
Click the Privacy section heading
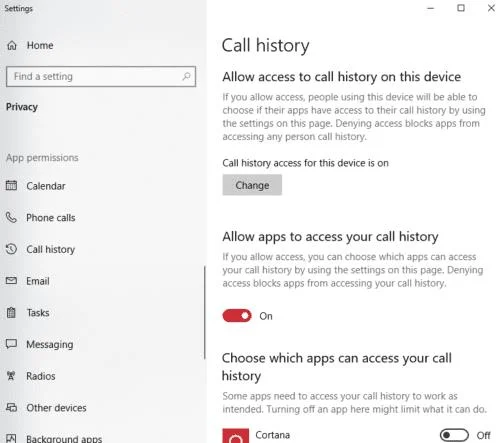tap(22, 107)
